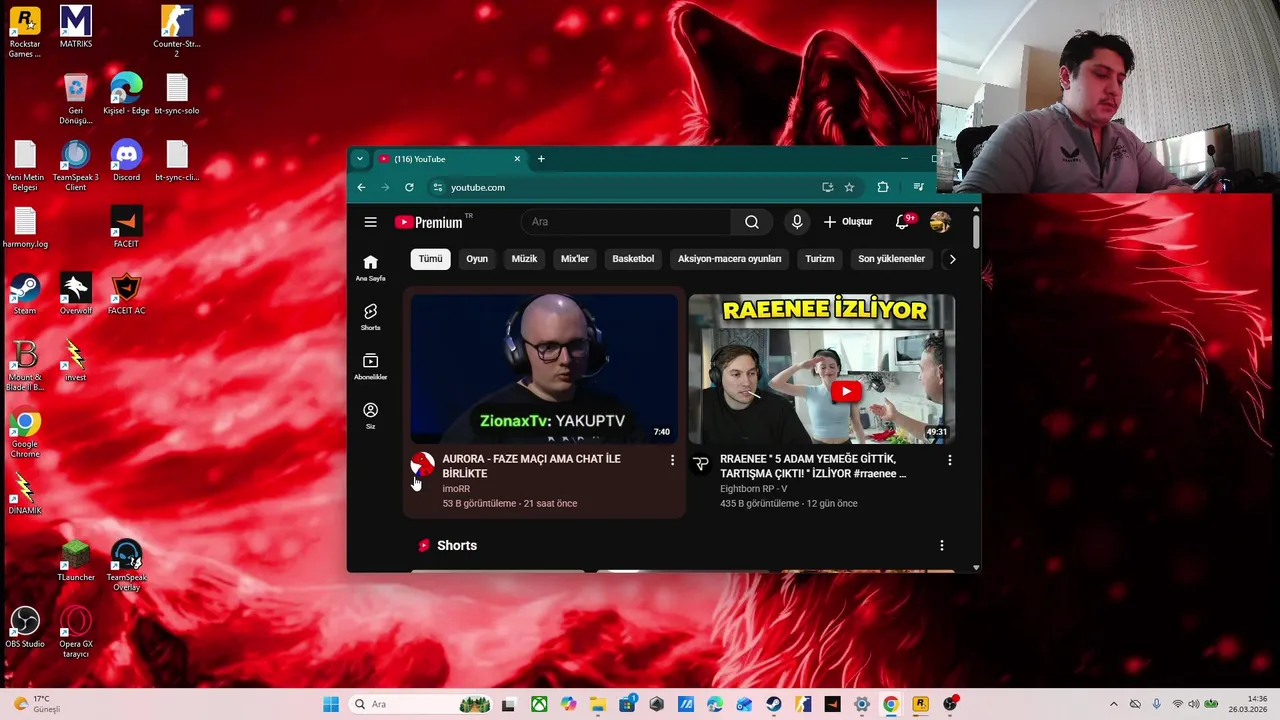
Task: Select Aksiyon-macera oyunları filter chip
Action: coord(730,259)
